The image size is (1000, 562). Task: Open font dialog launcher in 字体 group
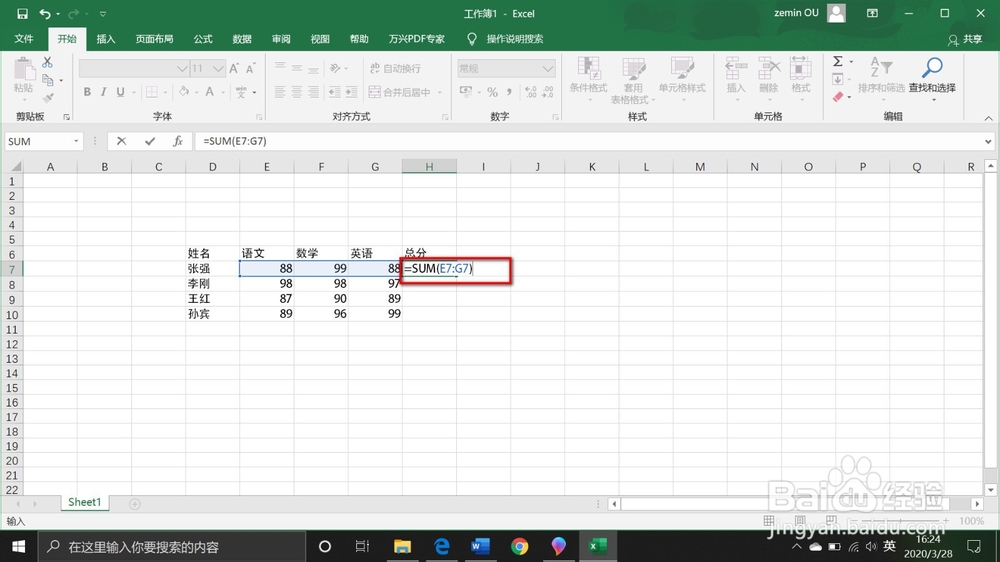coord(259,117)
